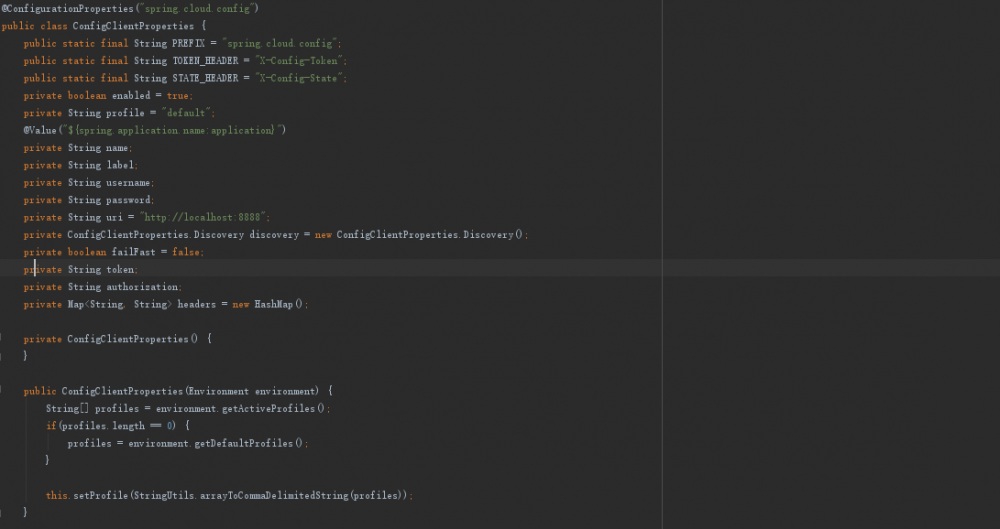This screenshot has width=1000, height=529.
Task: Click the 'this.setProfile' call
Action: click(x=87, y=496)
